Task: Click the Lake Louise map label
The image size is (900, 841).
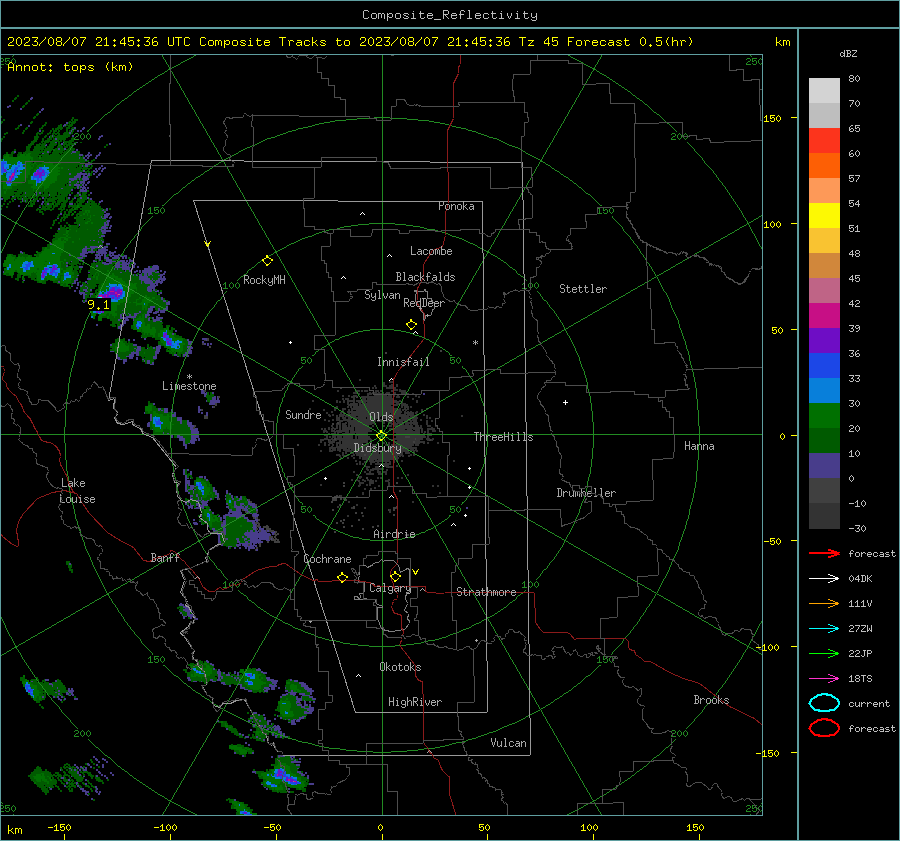Action: pyautogui.click(x=77, y=491)
